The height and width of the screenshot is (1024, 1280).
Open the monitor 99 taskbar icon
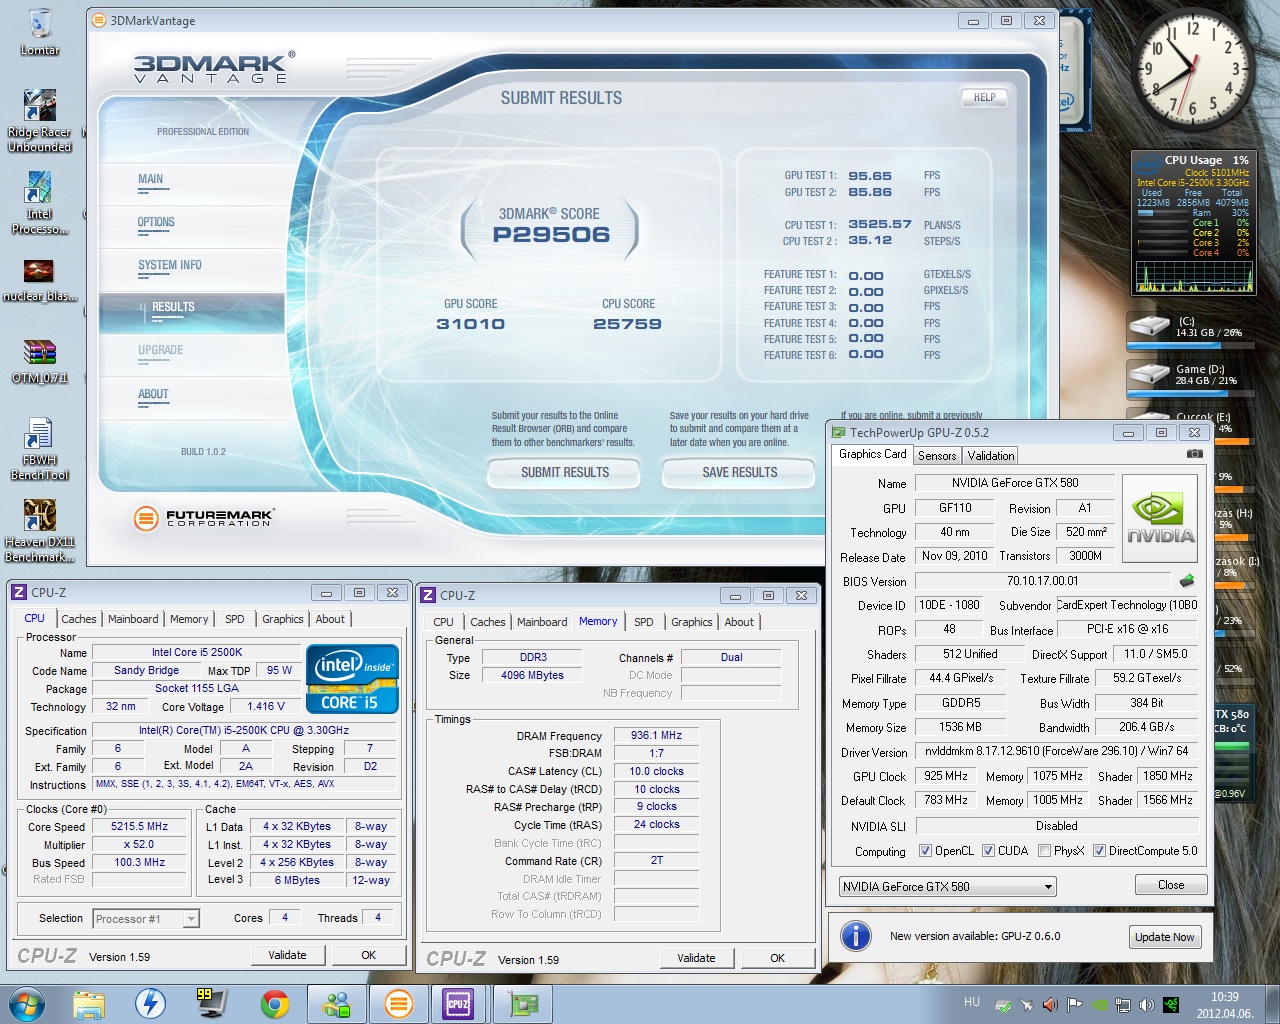(211, 1002)
